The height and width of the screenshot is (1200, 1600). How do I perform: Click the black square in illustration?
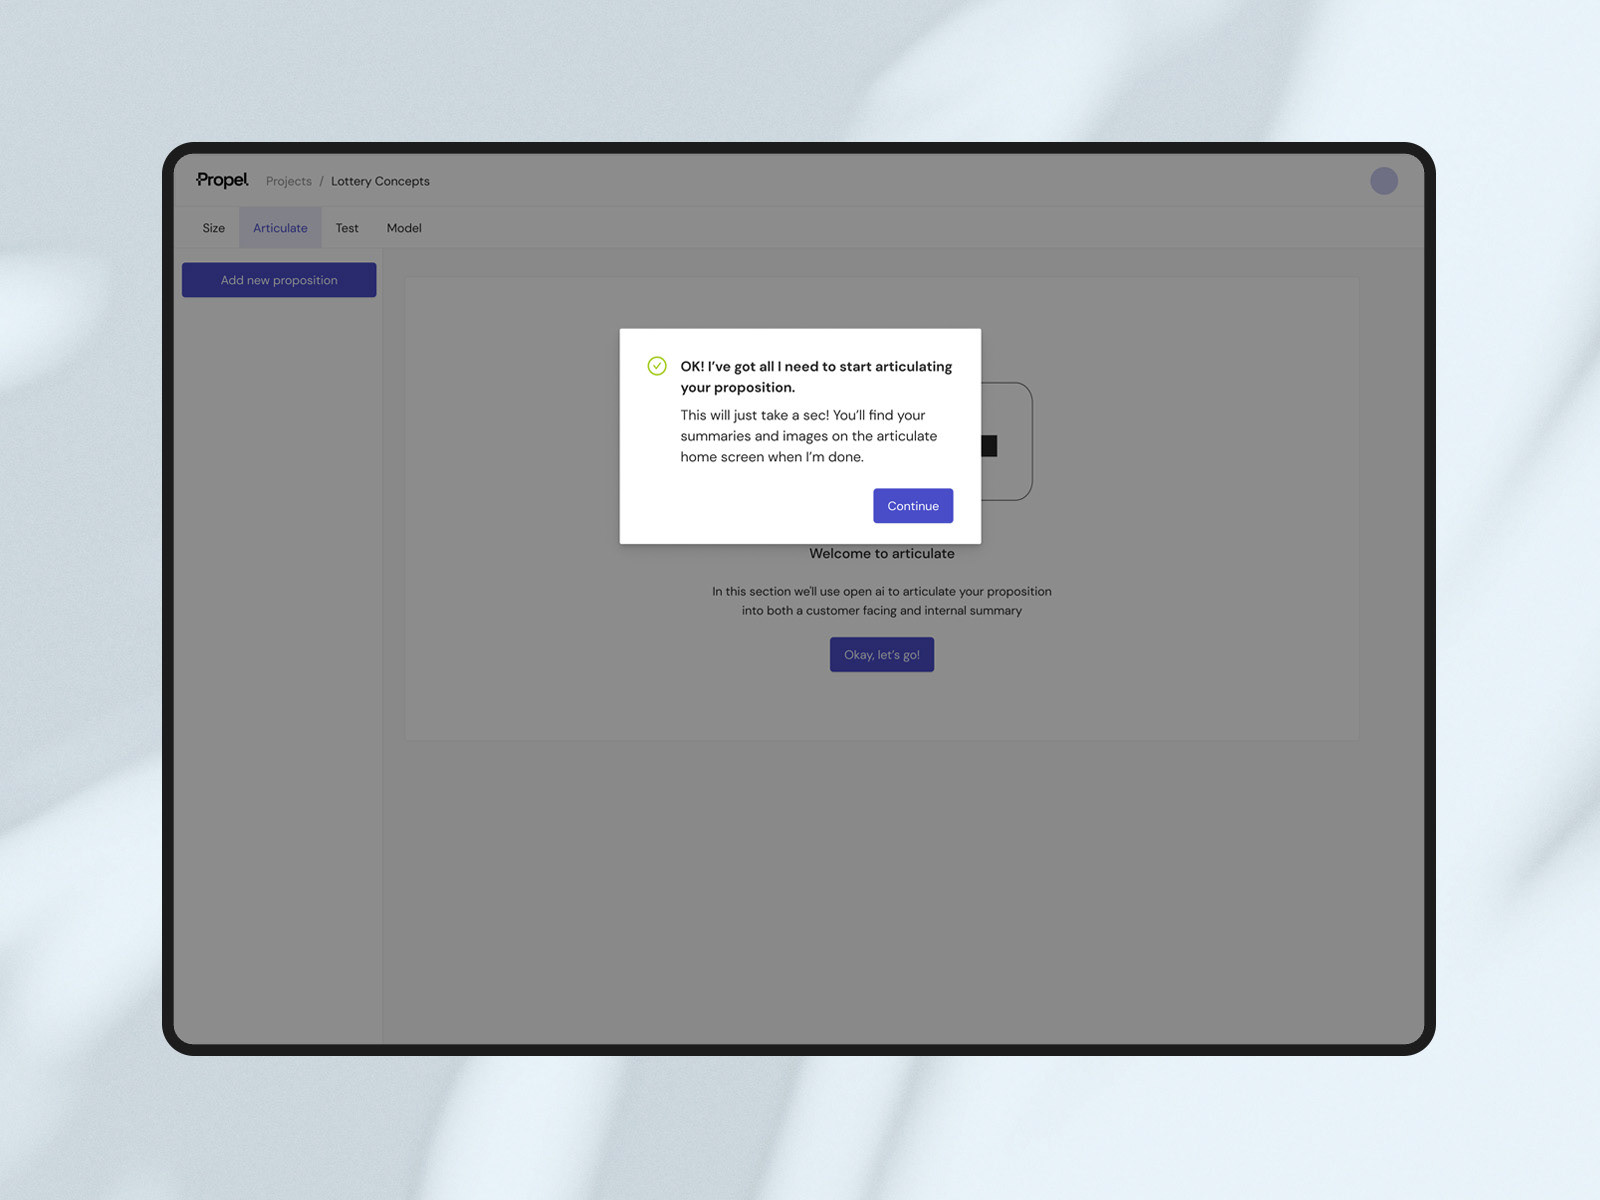coord(989,446)
